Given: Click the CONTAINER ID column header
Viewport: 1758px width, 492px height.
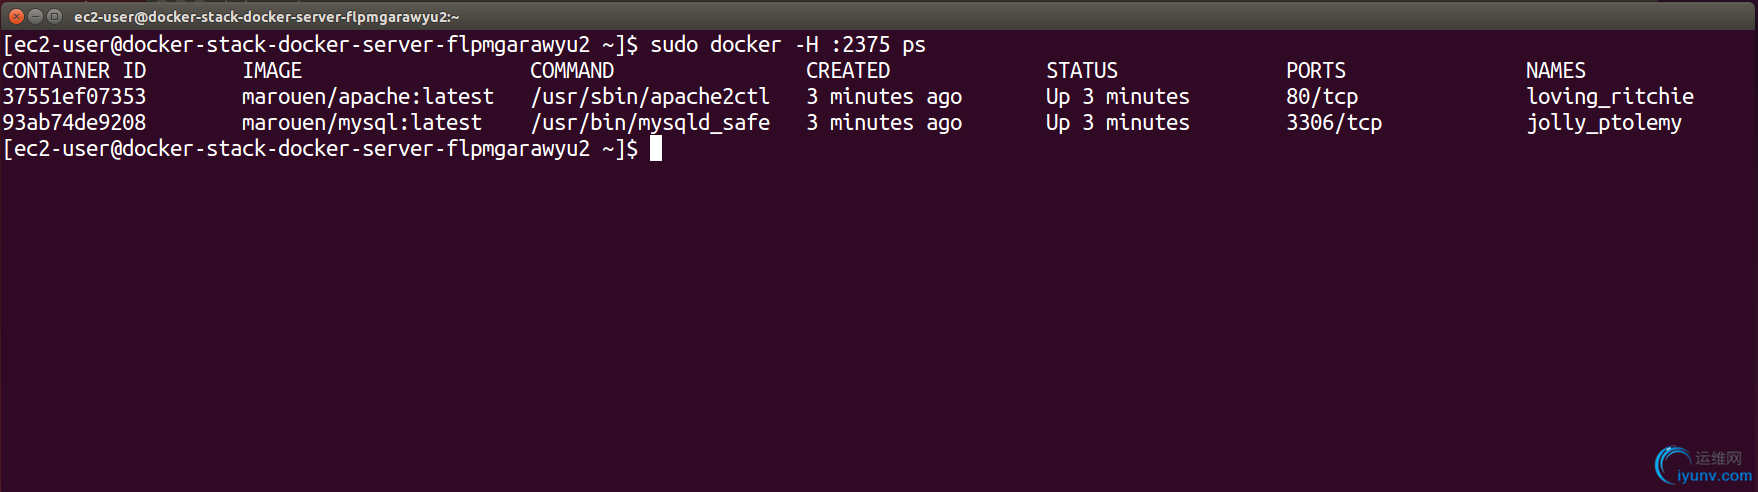Looking at the screenshot, I should pyautogui.click(x=74, y=71).
